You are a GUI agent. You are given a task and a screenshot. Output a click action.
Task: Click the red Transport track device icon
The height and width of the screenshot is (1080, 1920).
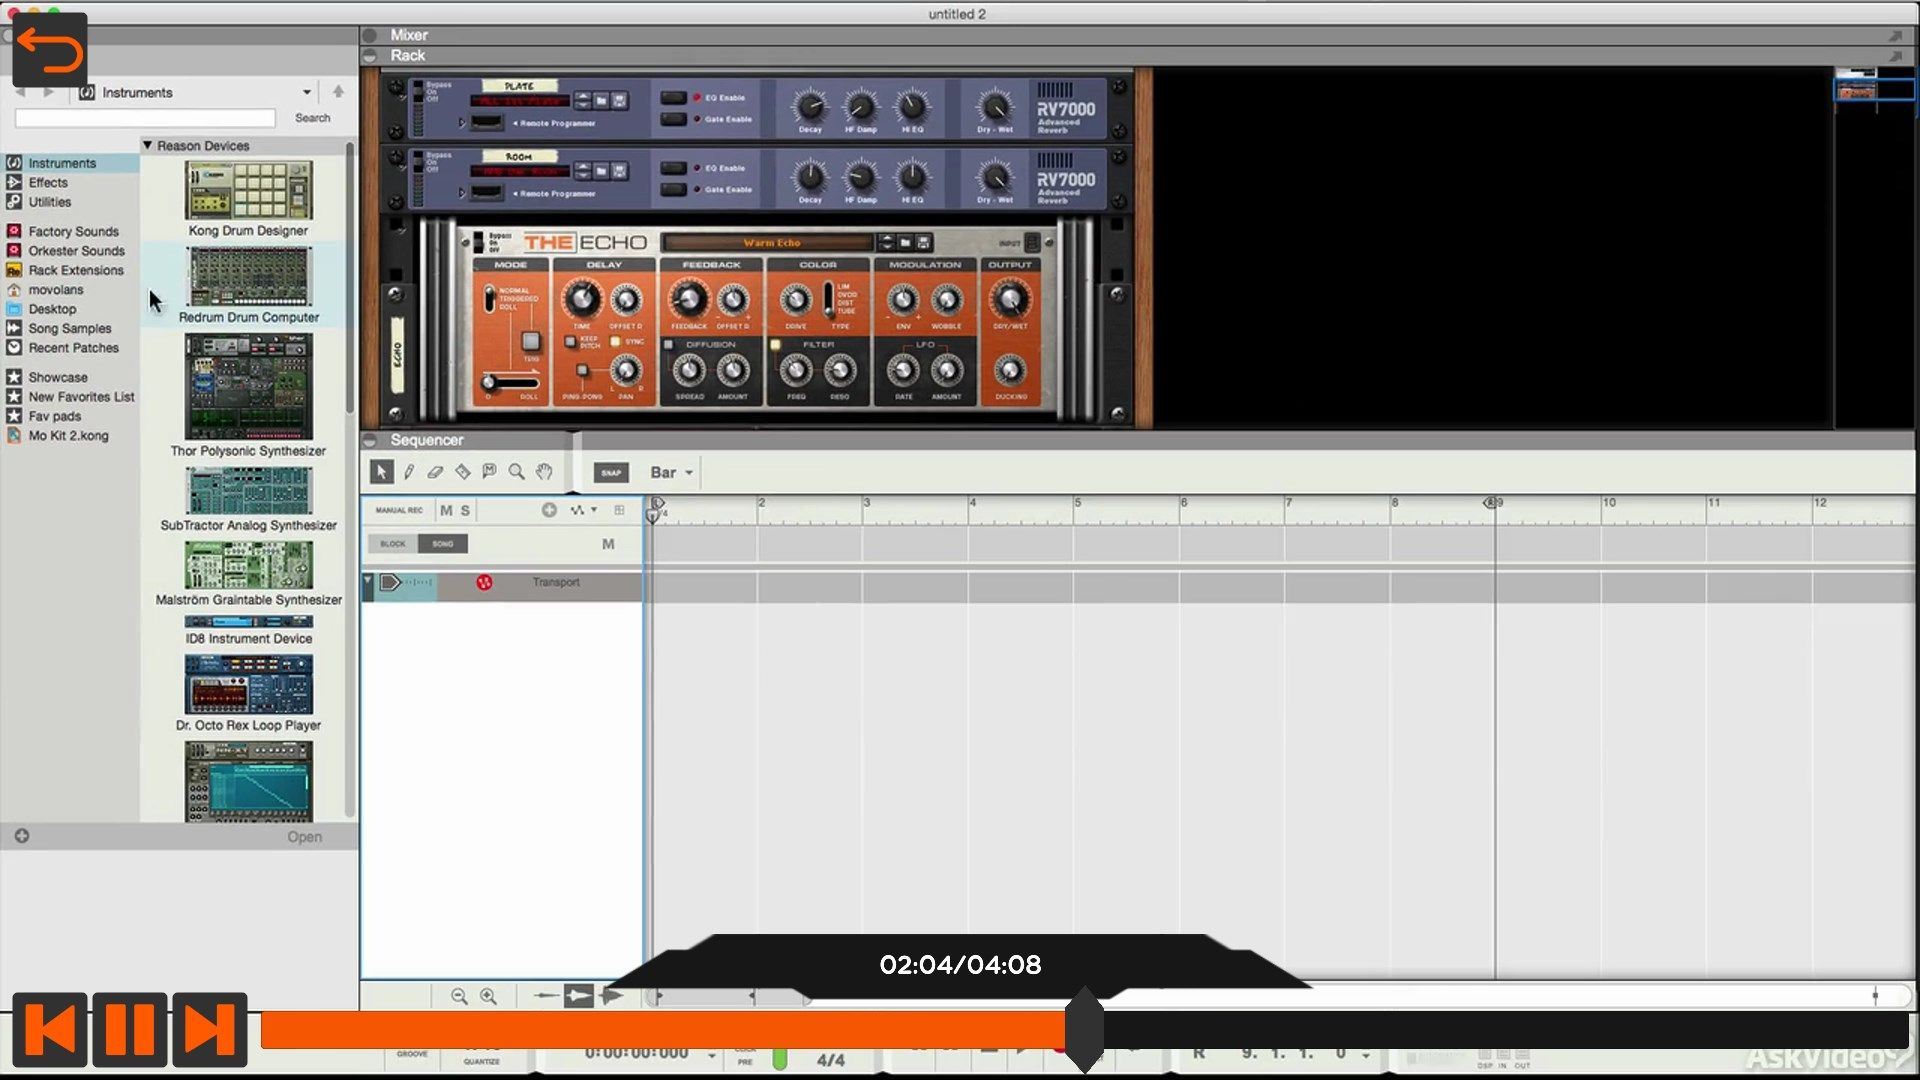(x=484, y=582)
